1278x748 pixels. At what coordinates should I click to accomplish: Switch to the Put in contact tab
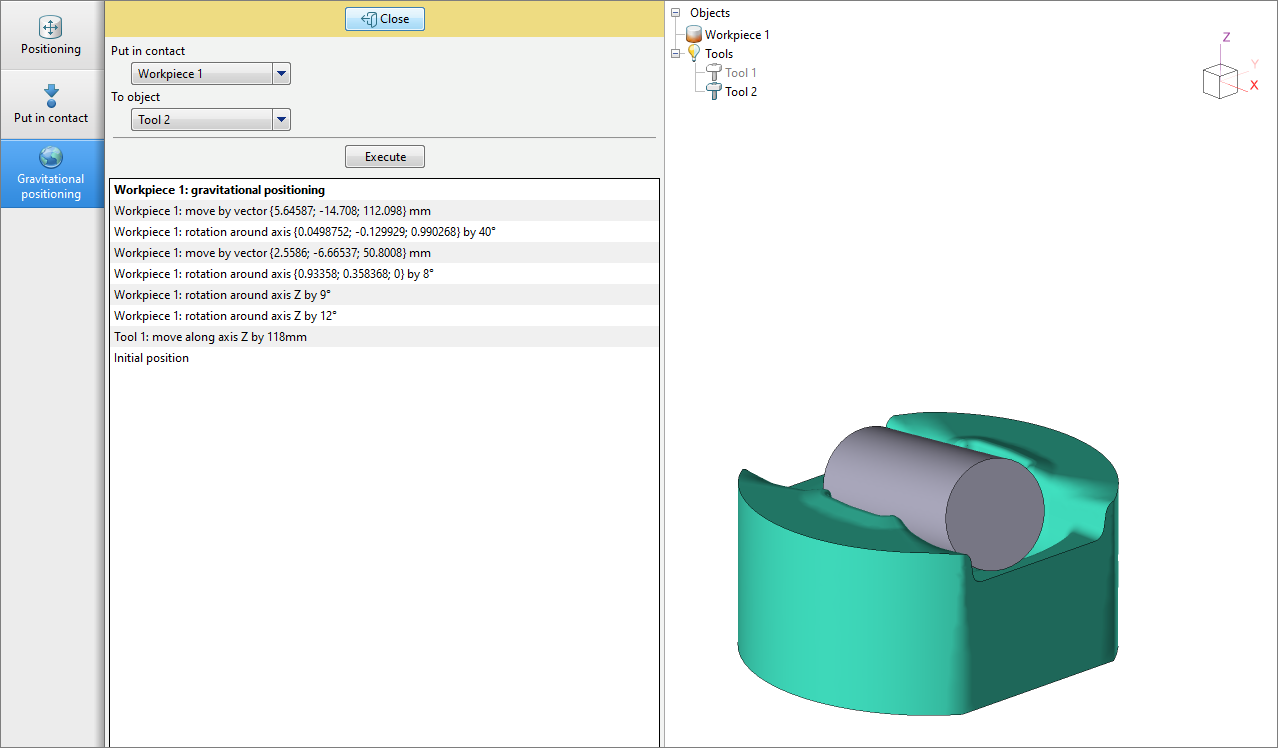[x=51, y=105]
